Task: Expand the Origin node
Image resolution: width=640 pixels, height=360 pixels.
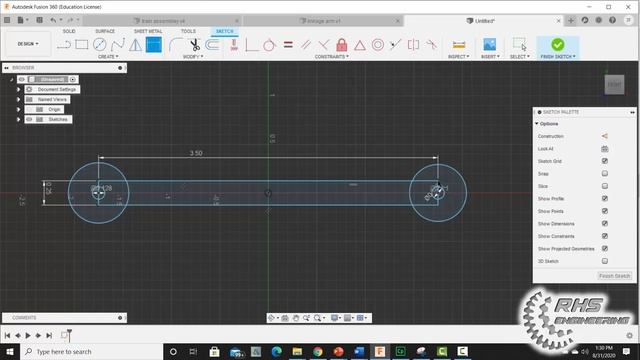Action: (18, 109)
